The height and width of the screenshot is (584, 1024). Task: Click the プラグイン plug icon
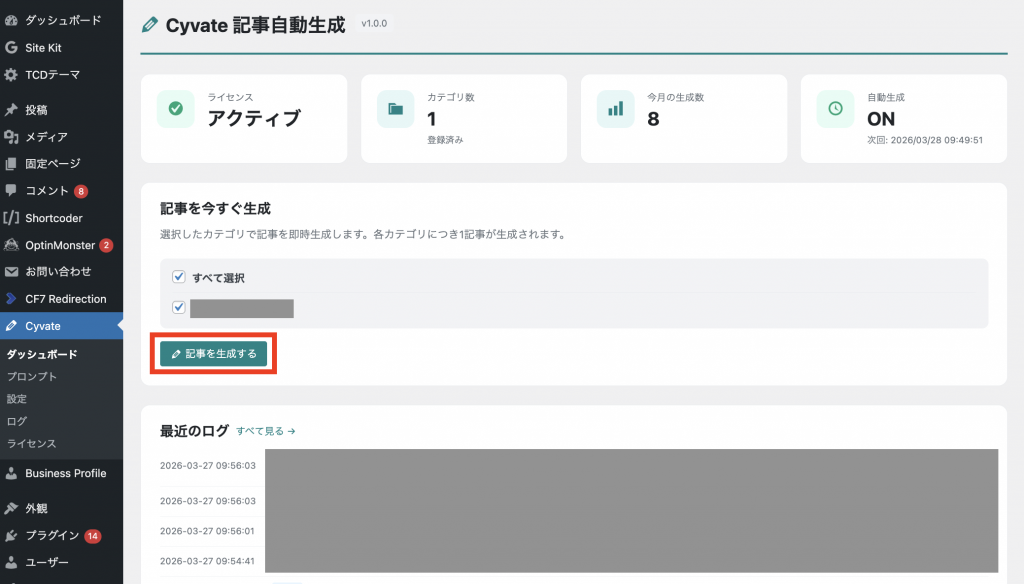click(x=11, y=536)
